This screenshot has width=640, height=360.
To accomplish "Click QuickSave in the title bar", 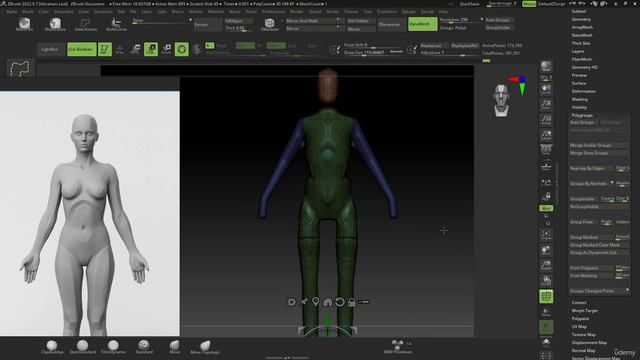I will click(469, 4).
